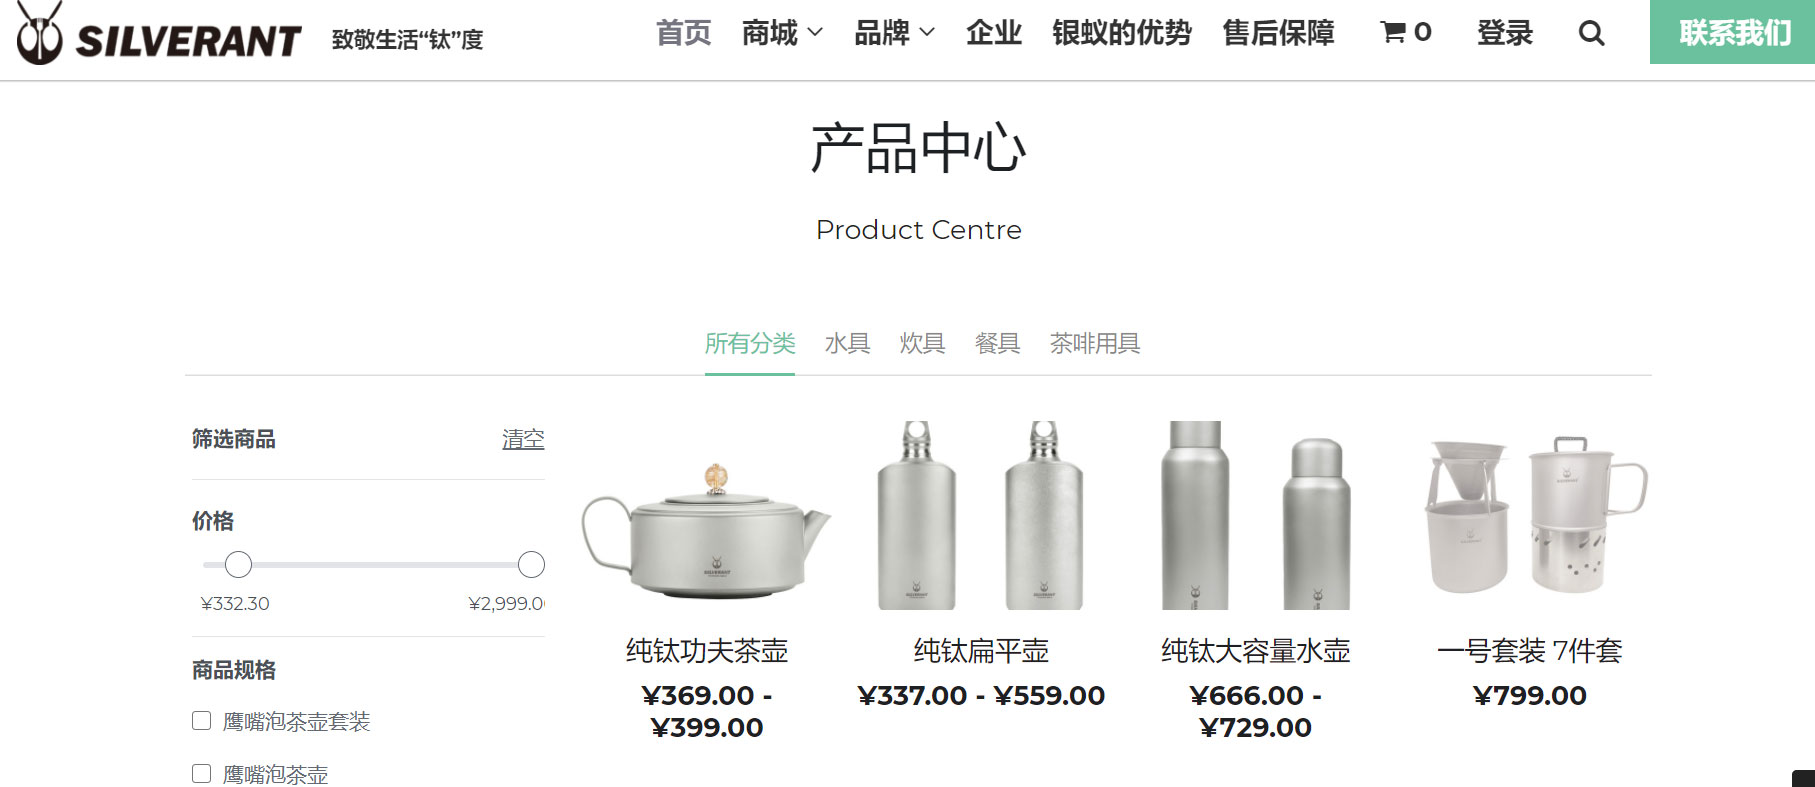Click the minimum price slider handle

coord(238,565)
